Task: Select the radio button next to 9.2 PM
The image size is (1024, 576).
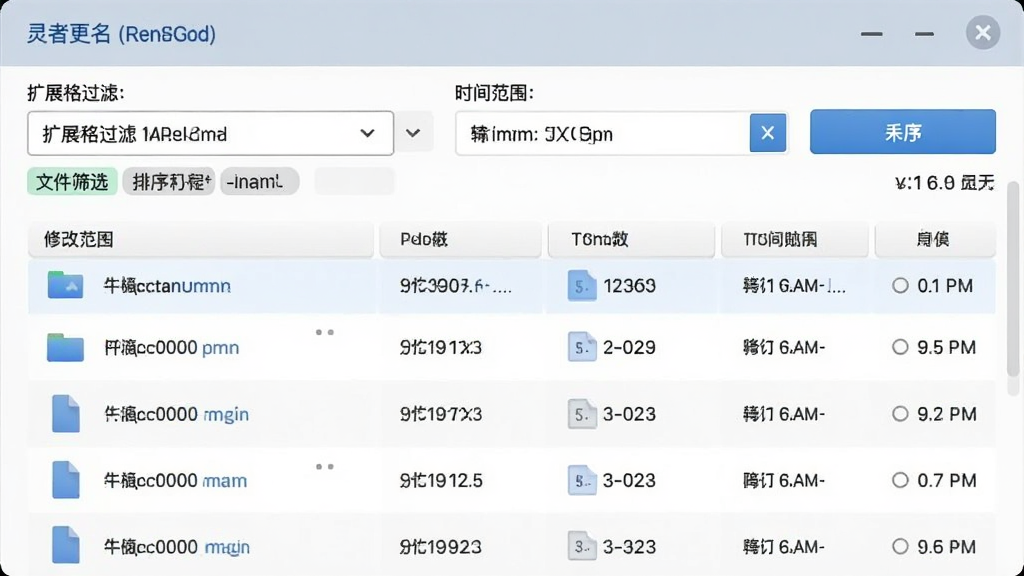Action: tap(900, 413)
